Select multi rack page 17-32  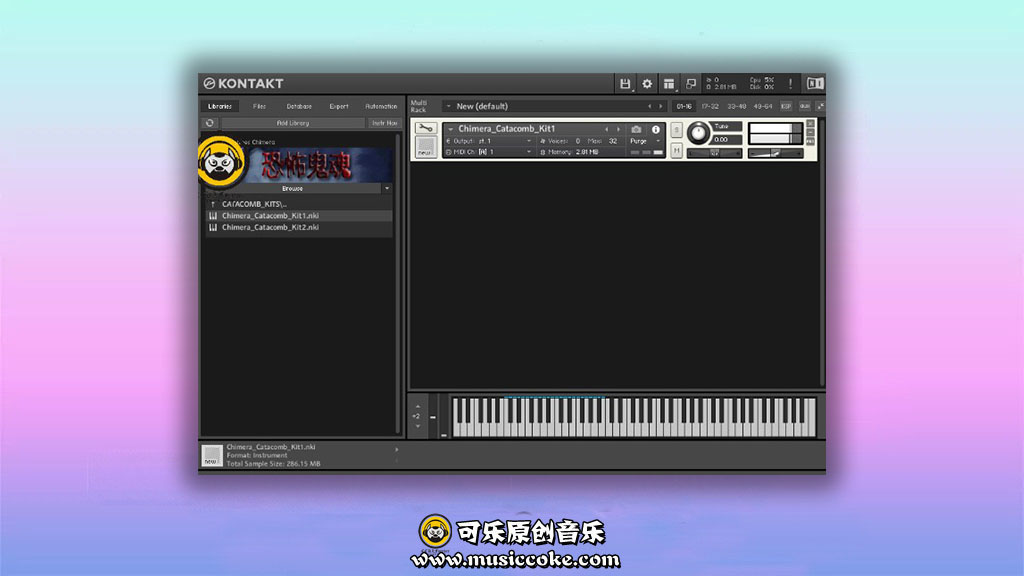710,106
